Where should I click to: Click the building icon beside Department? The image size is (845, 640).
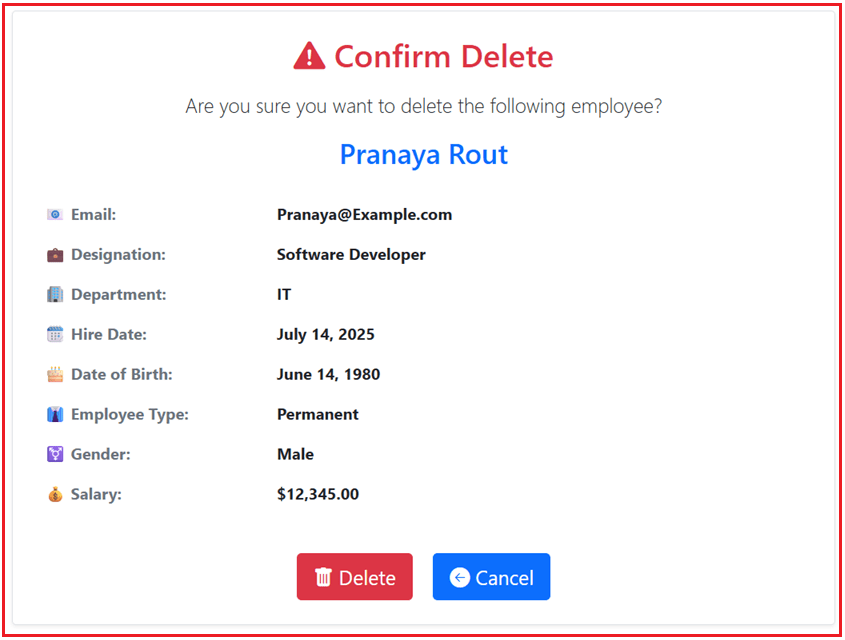tap(55, 295)
